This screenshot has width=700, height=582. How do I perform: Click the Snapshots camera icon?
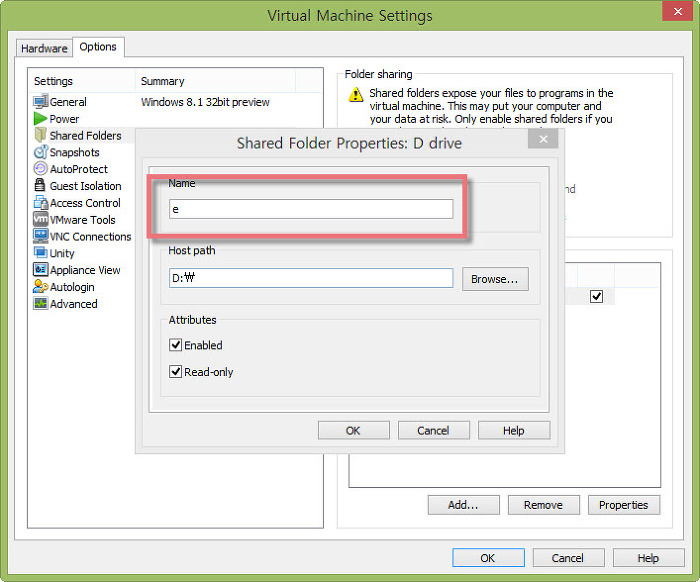[x=41, y=152]
